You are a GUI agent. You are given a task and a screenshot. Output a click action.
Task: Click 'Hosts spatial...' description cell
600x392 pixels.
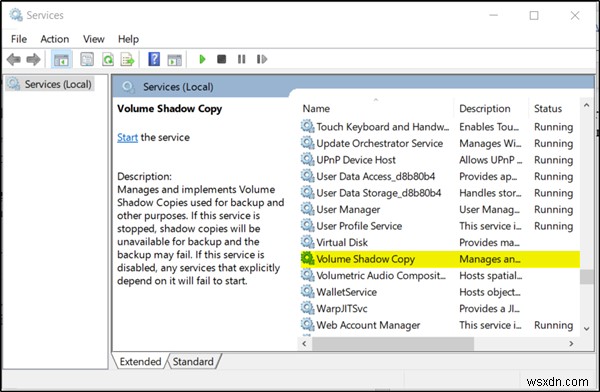[x=491, y=275]
